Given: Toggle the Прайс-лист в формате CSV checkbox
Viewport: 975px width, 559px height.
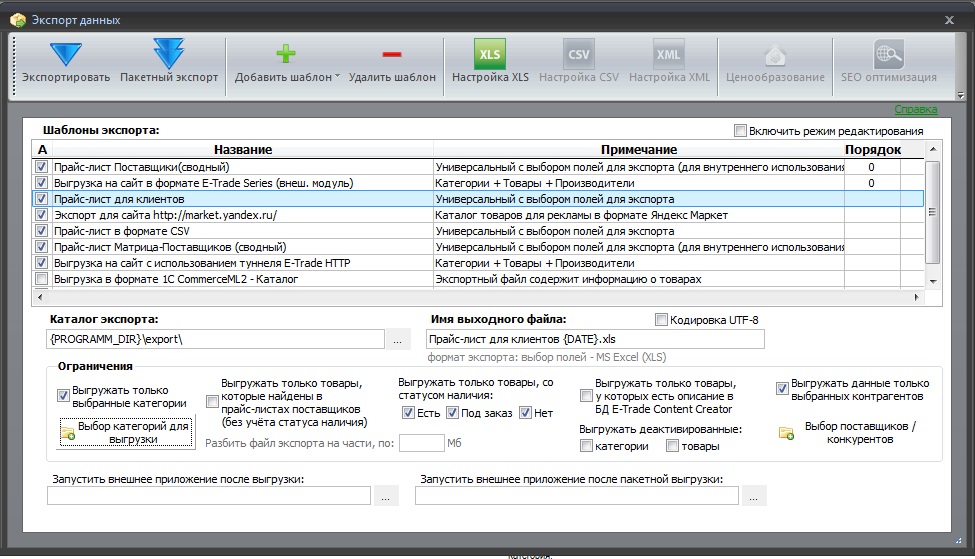Looking at the screenshot, I should (41, 231).
